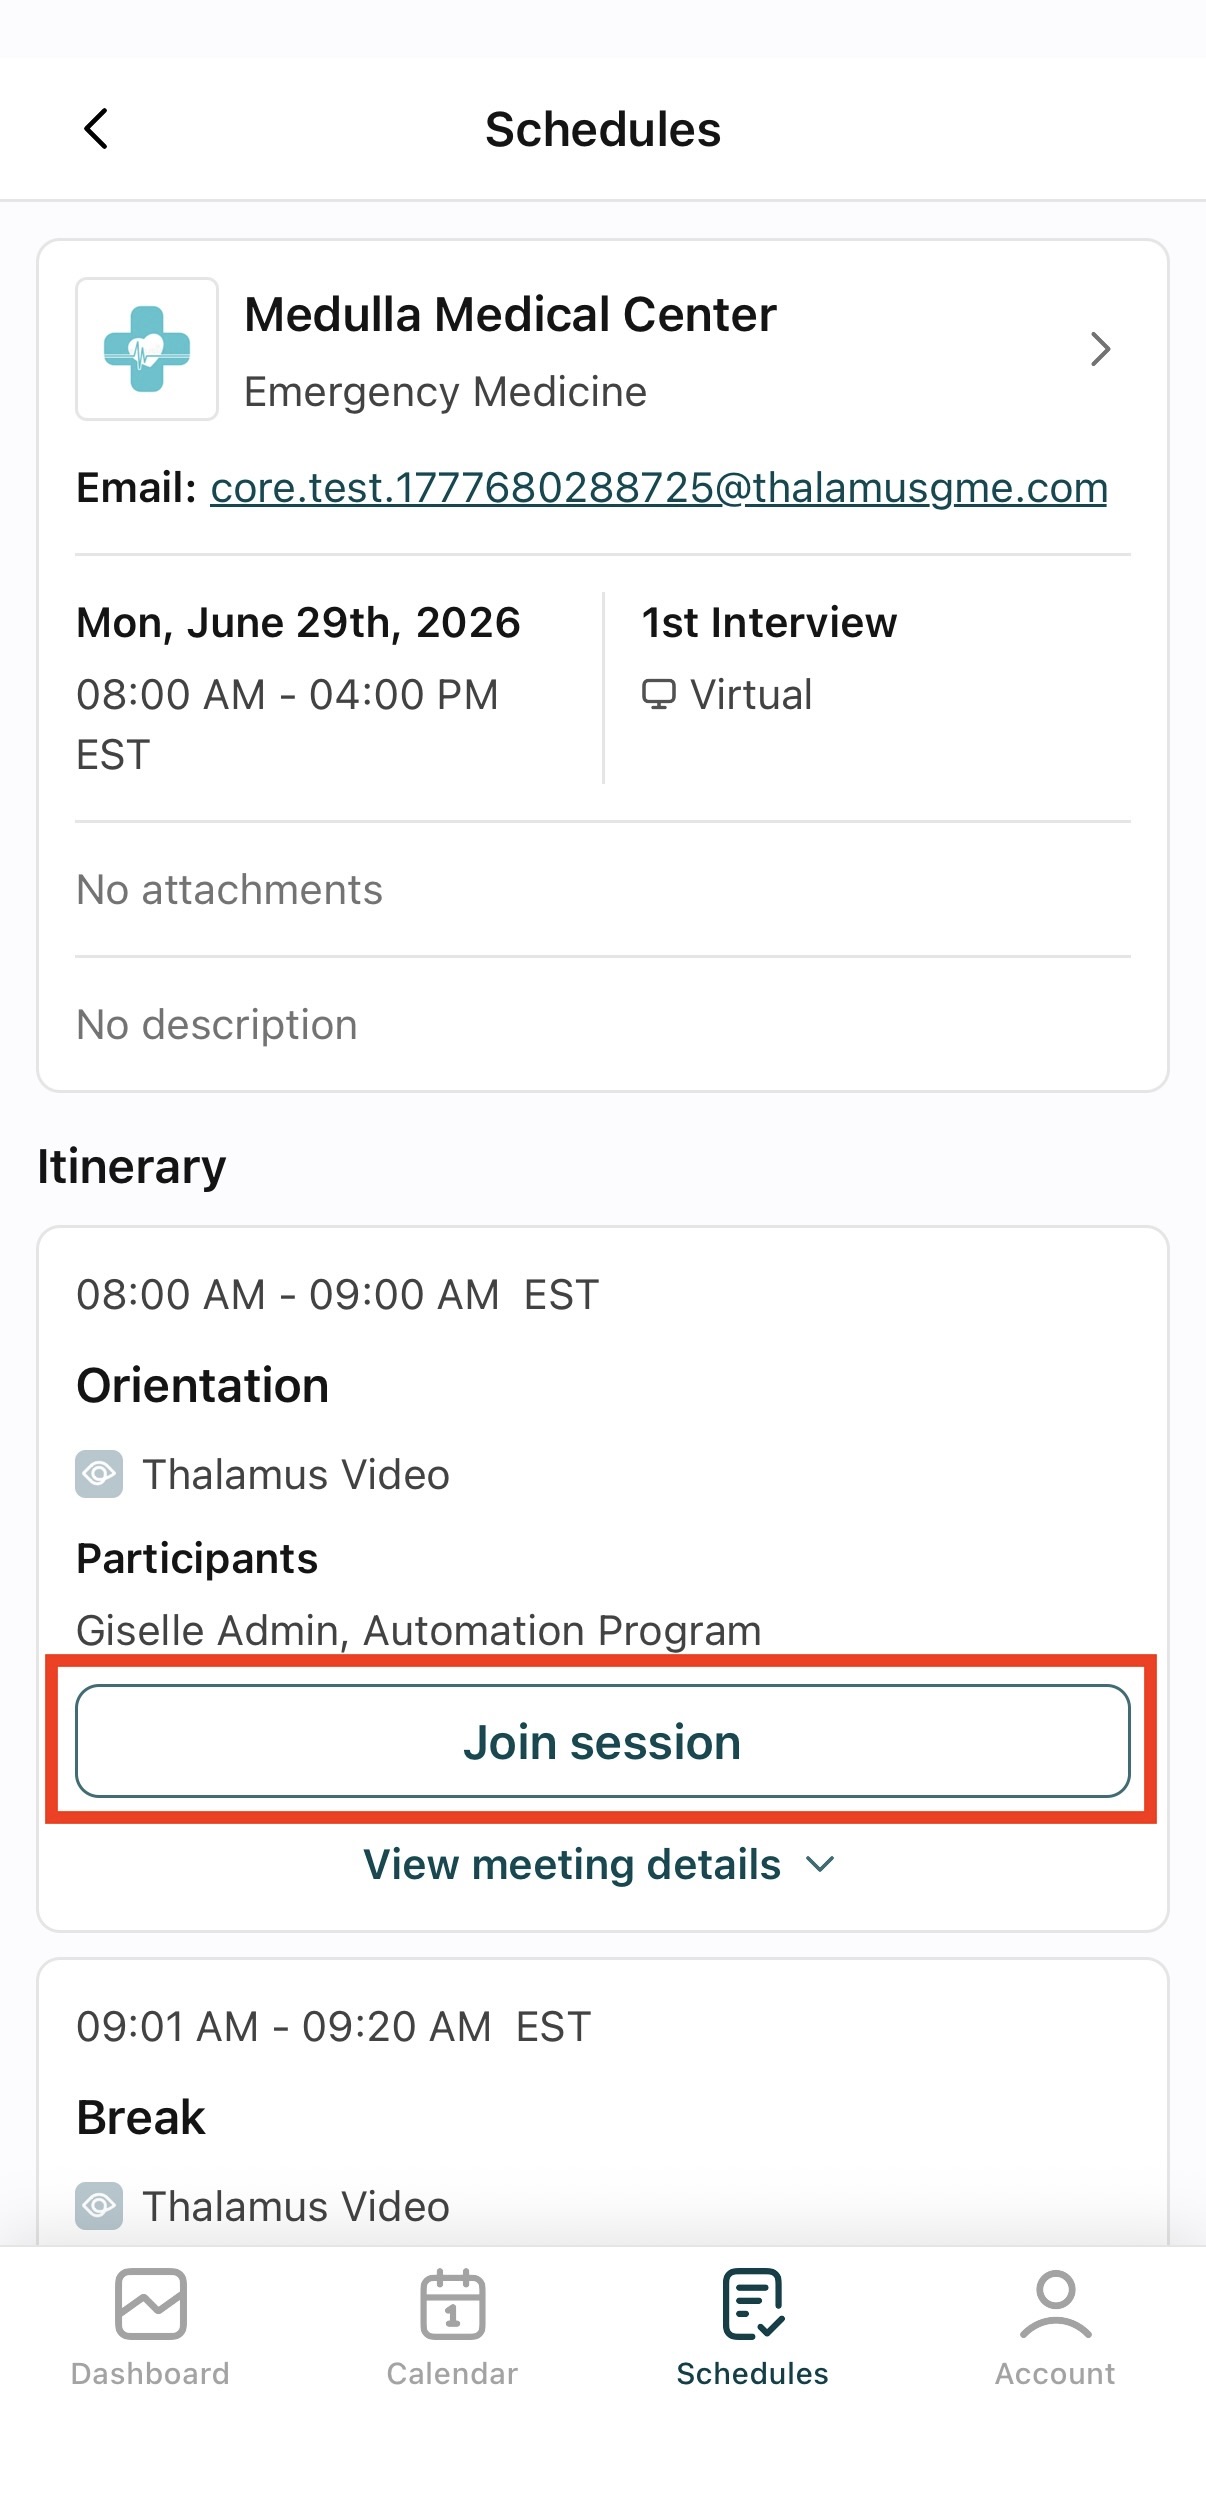Screen dimensions: 1206x2494
Task: Open the core.test email link
Action: [659, 488]
